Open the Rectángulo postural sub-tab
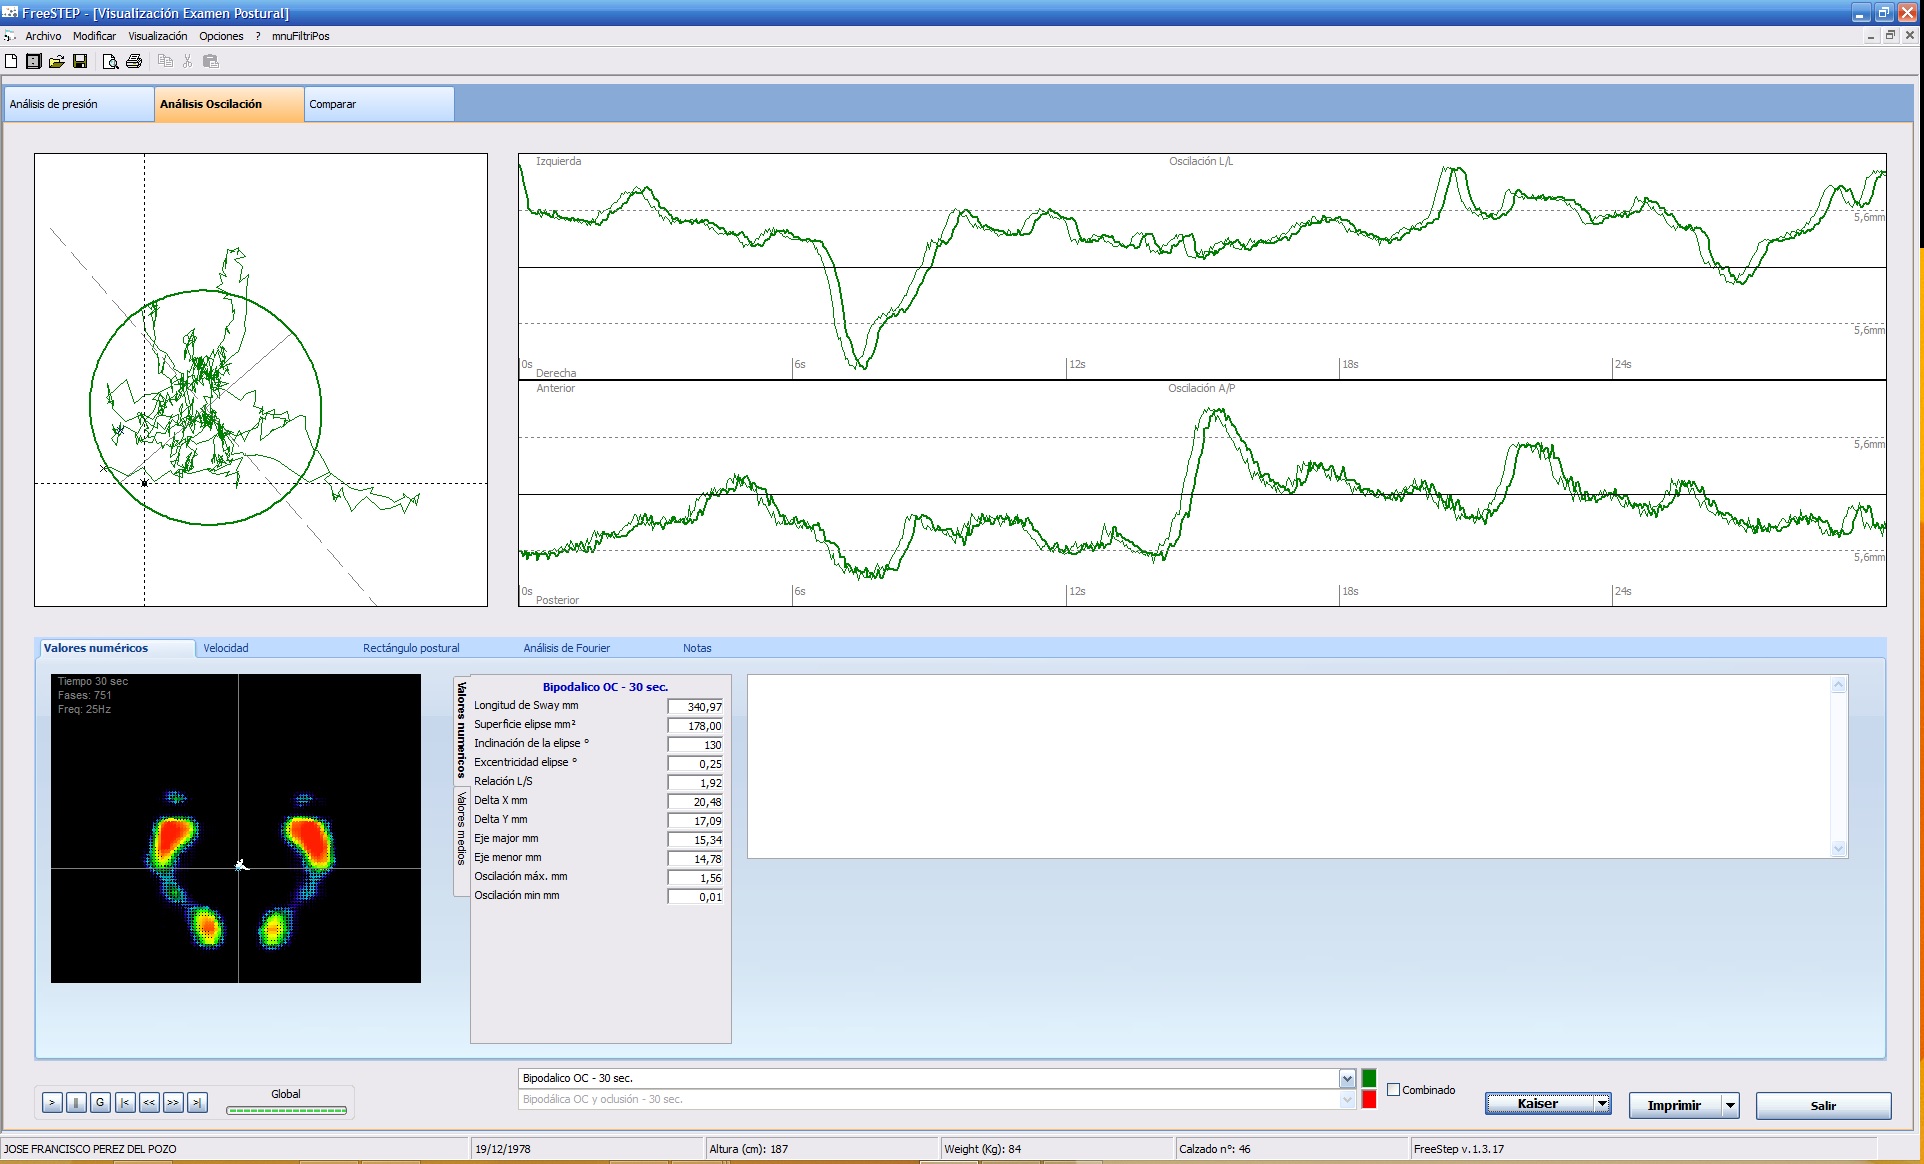 pyautogui.click(x=411, y=648)
